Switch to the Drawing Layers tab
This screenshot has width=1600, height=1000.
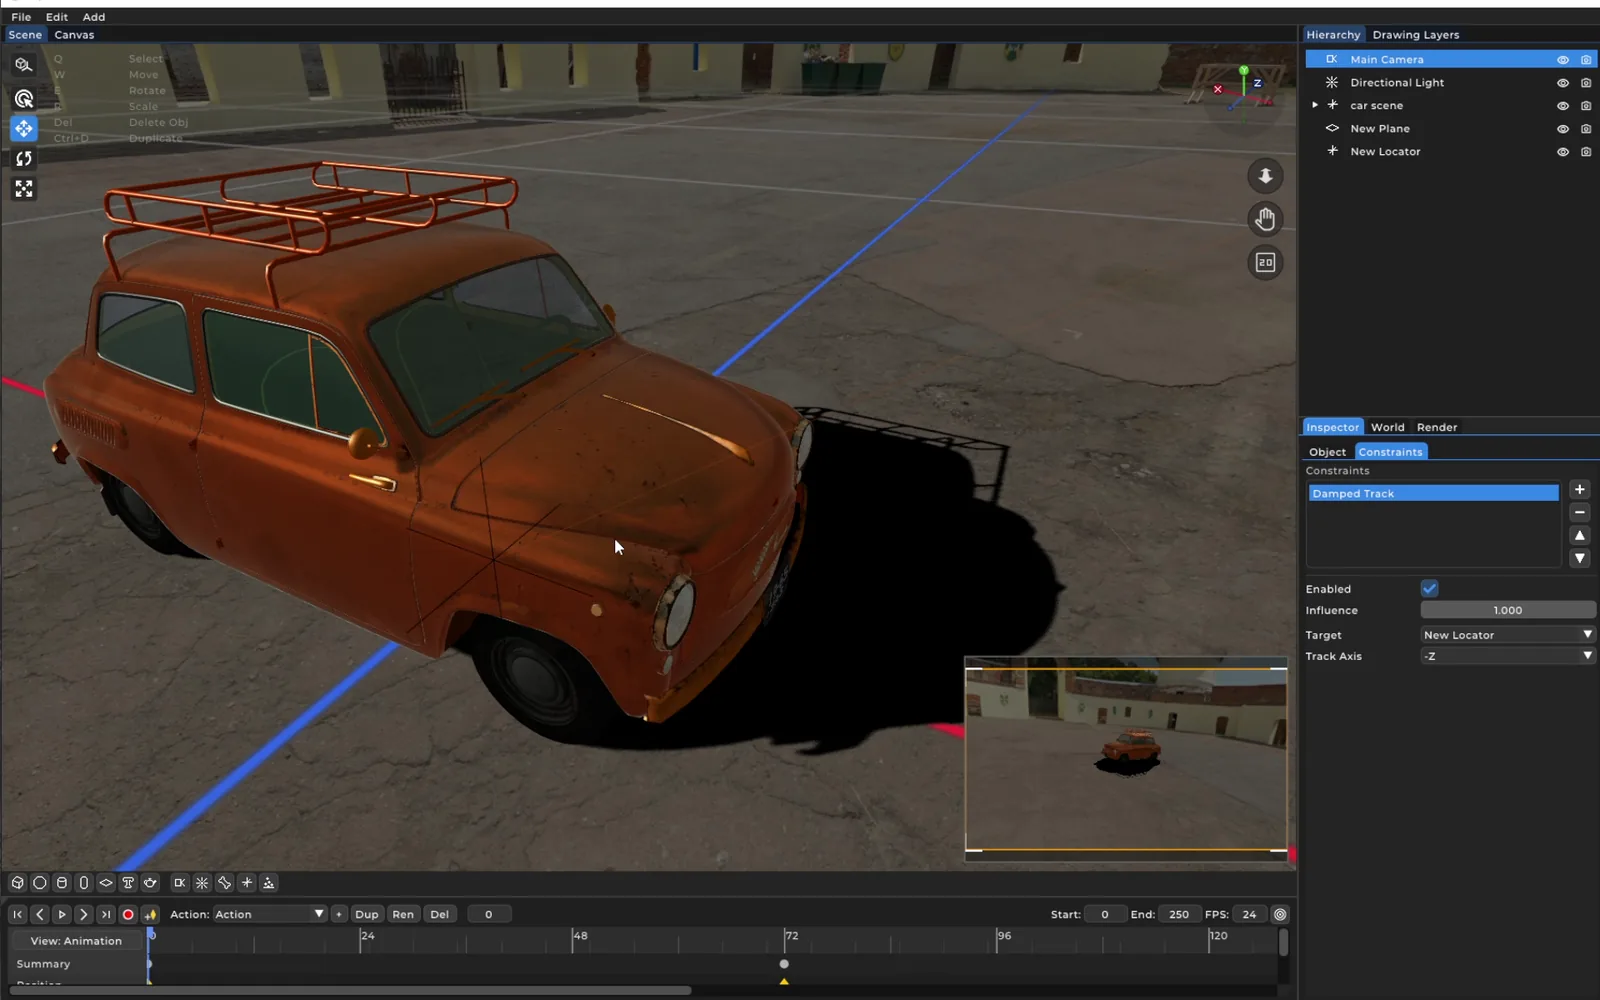click(1415, 35)
